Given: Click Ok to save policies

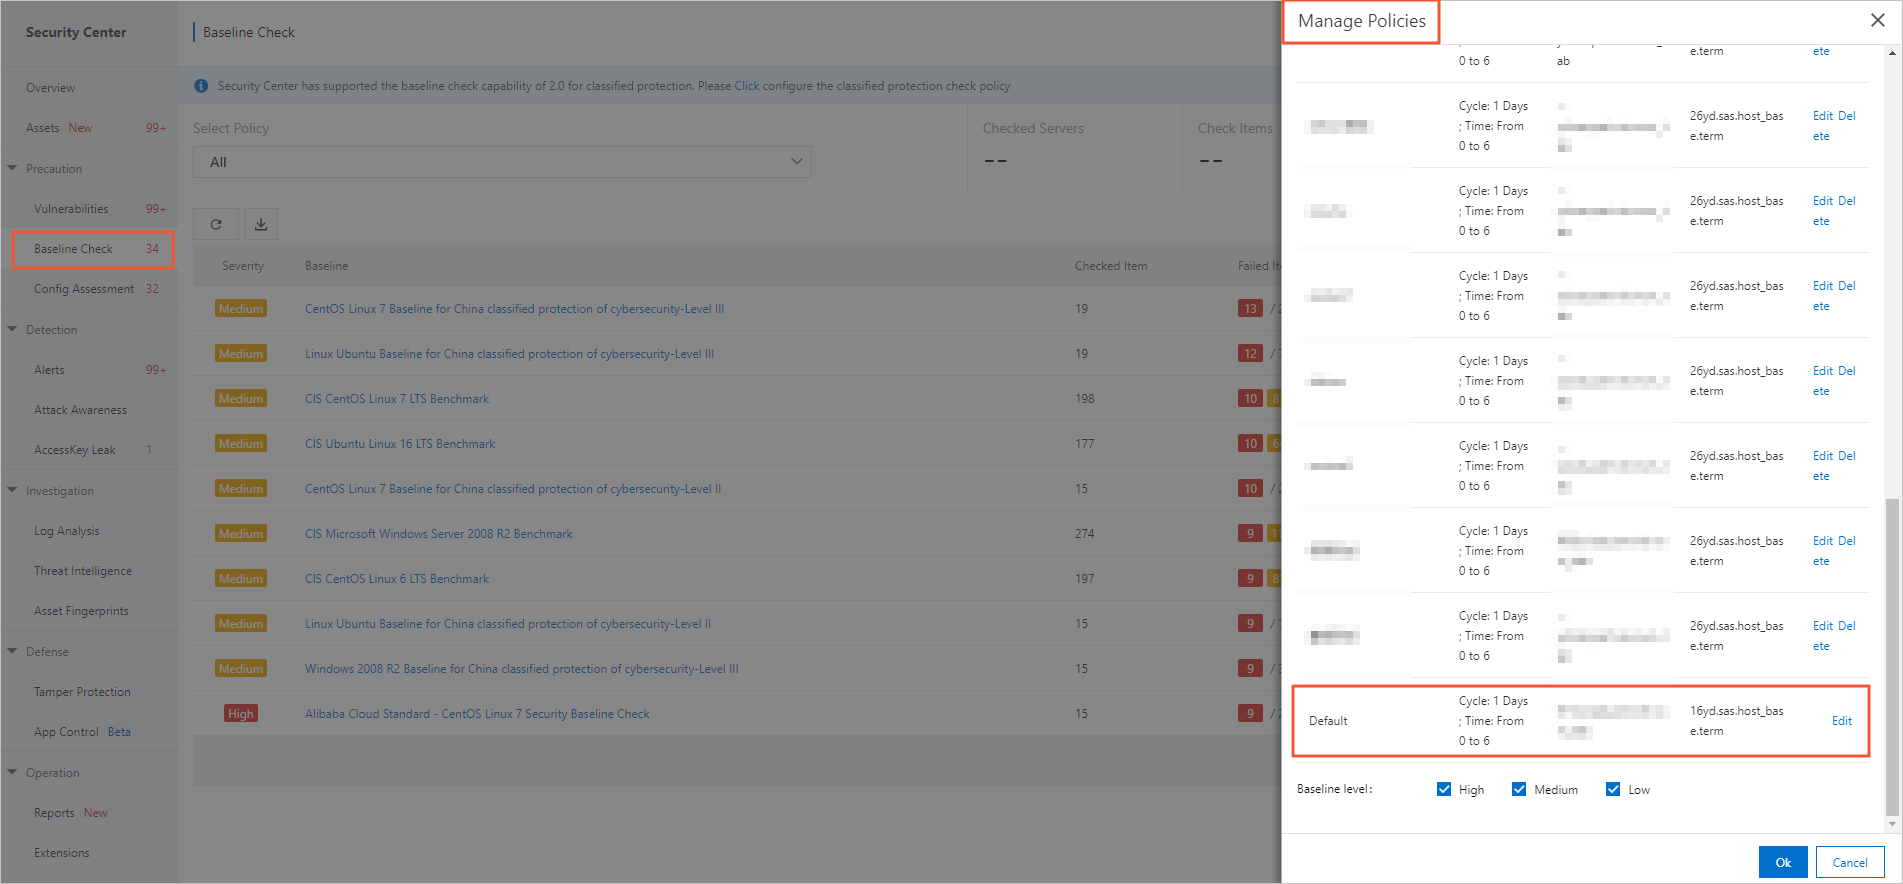Looking at the screenshot, I should (x=1782, y=862).
